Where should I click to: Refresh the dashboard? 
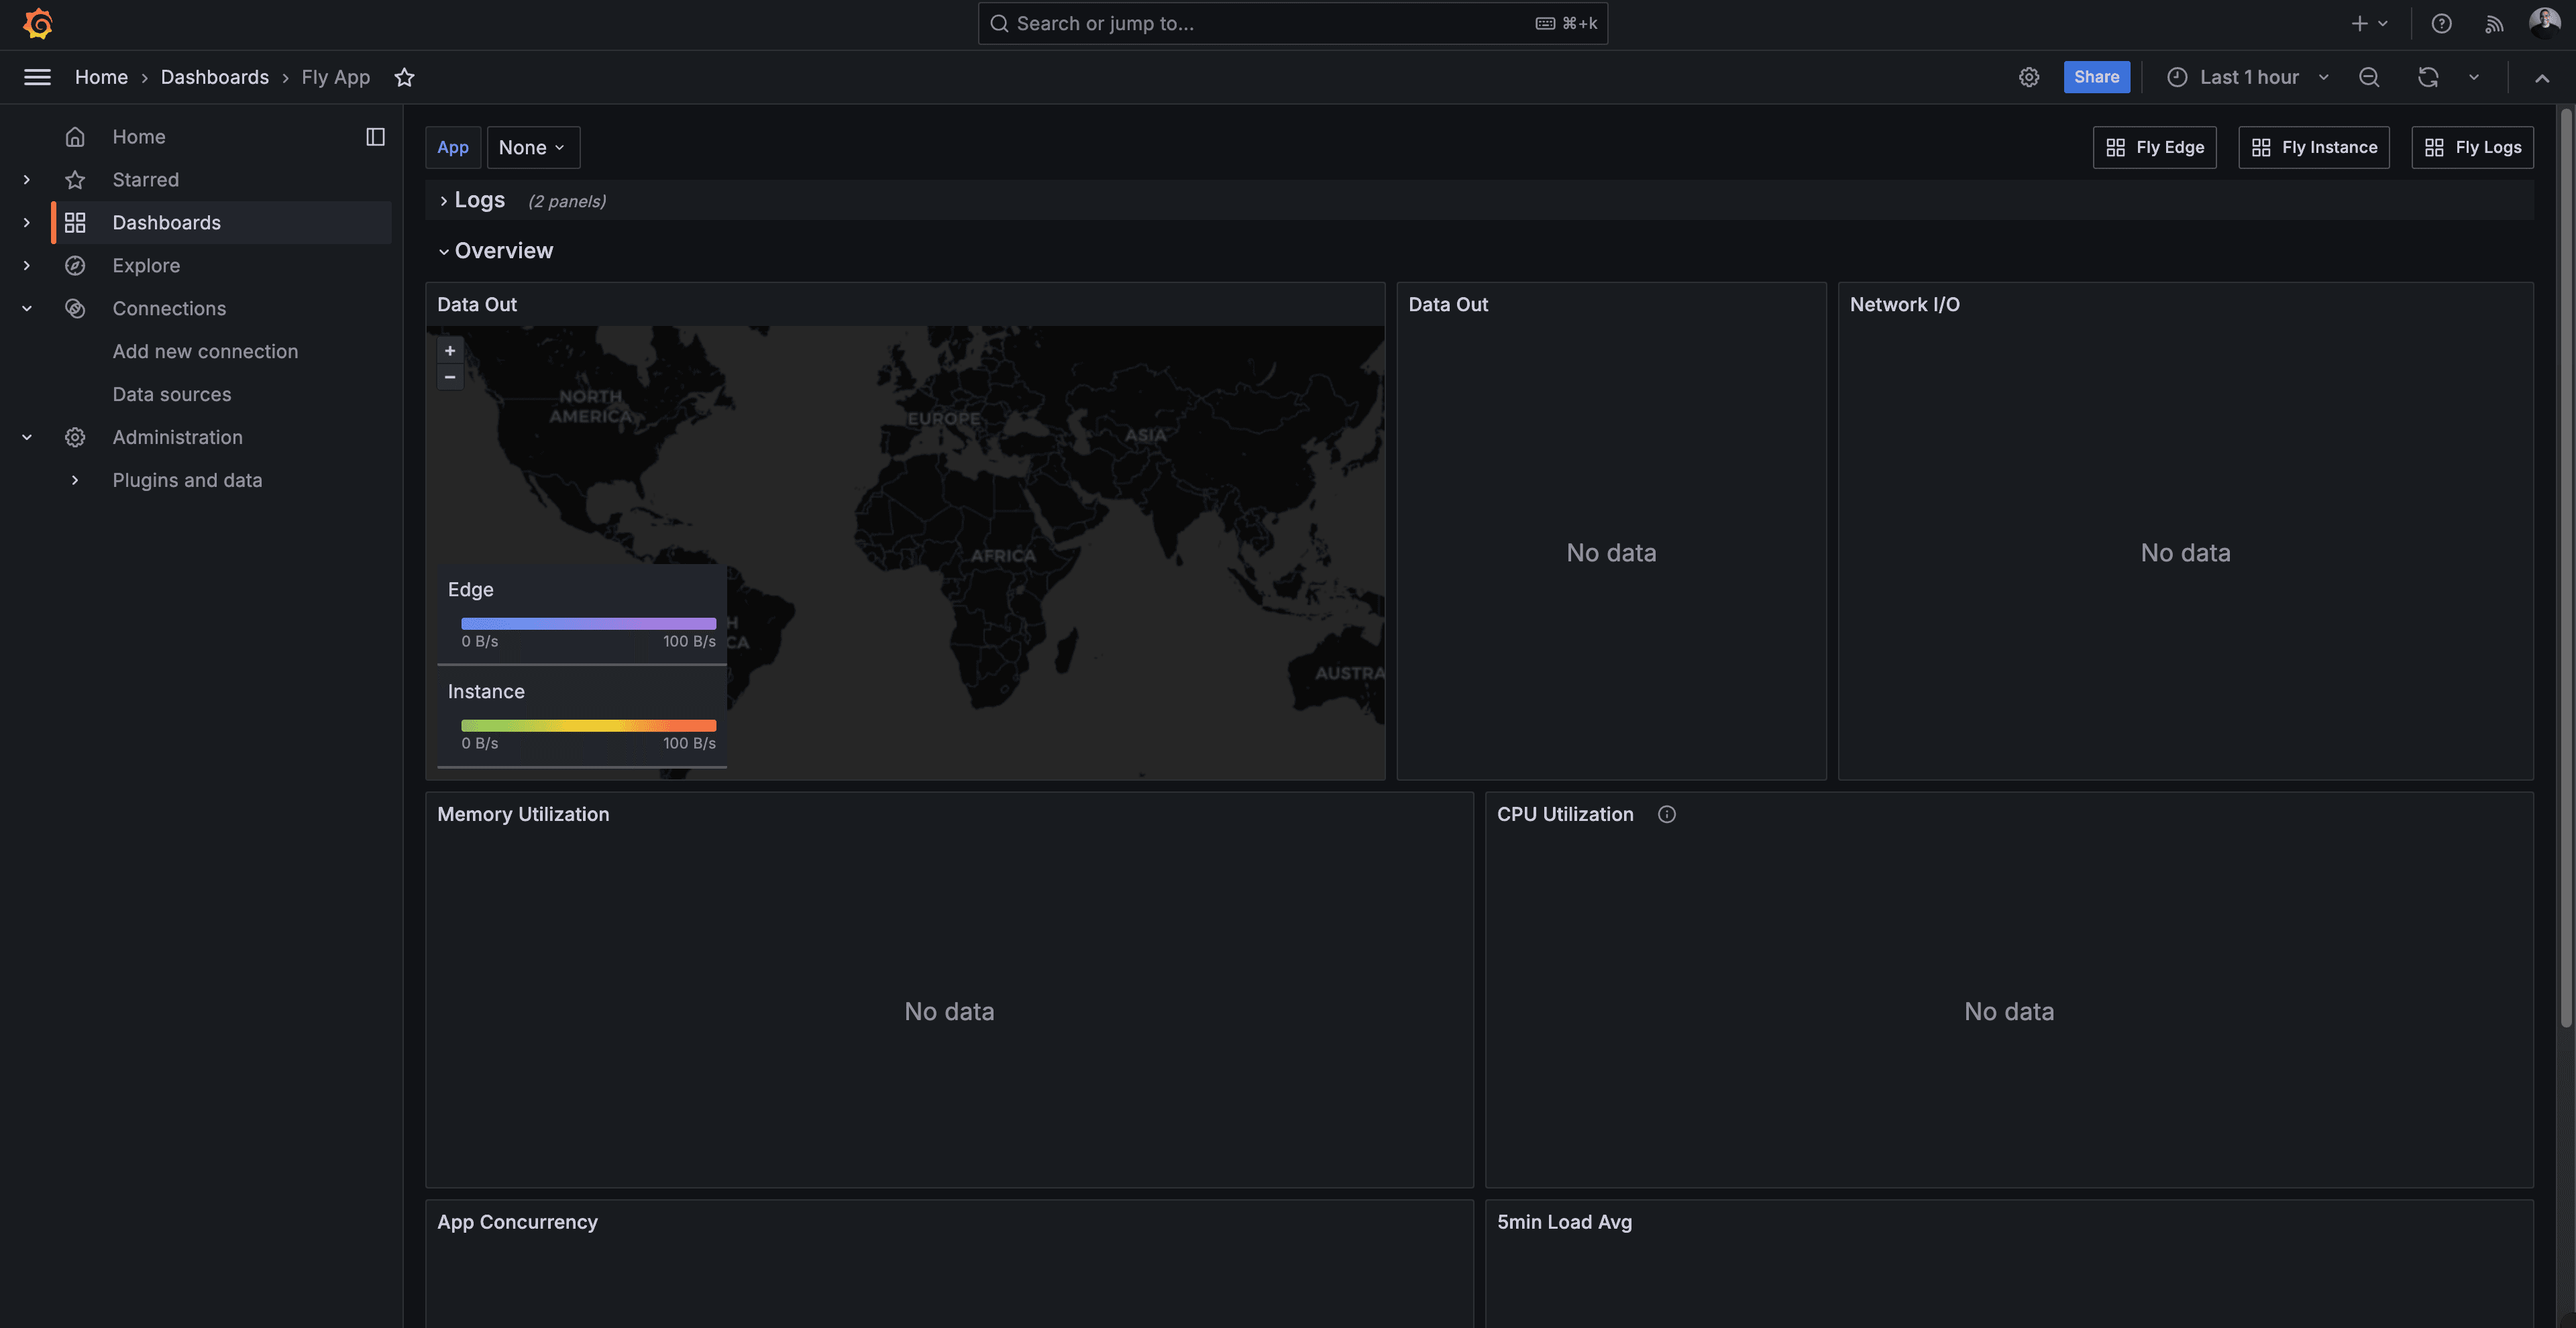click(2427, 77)
